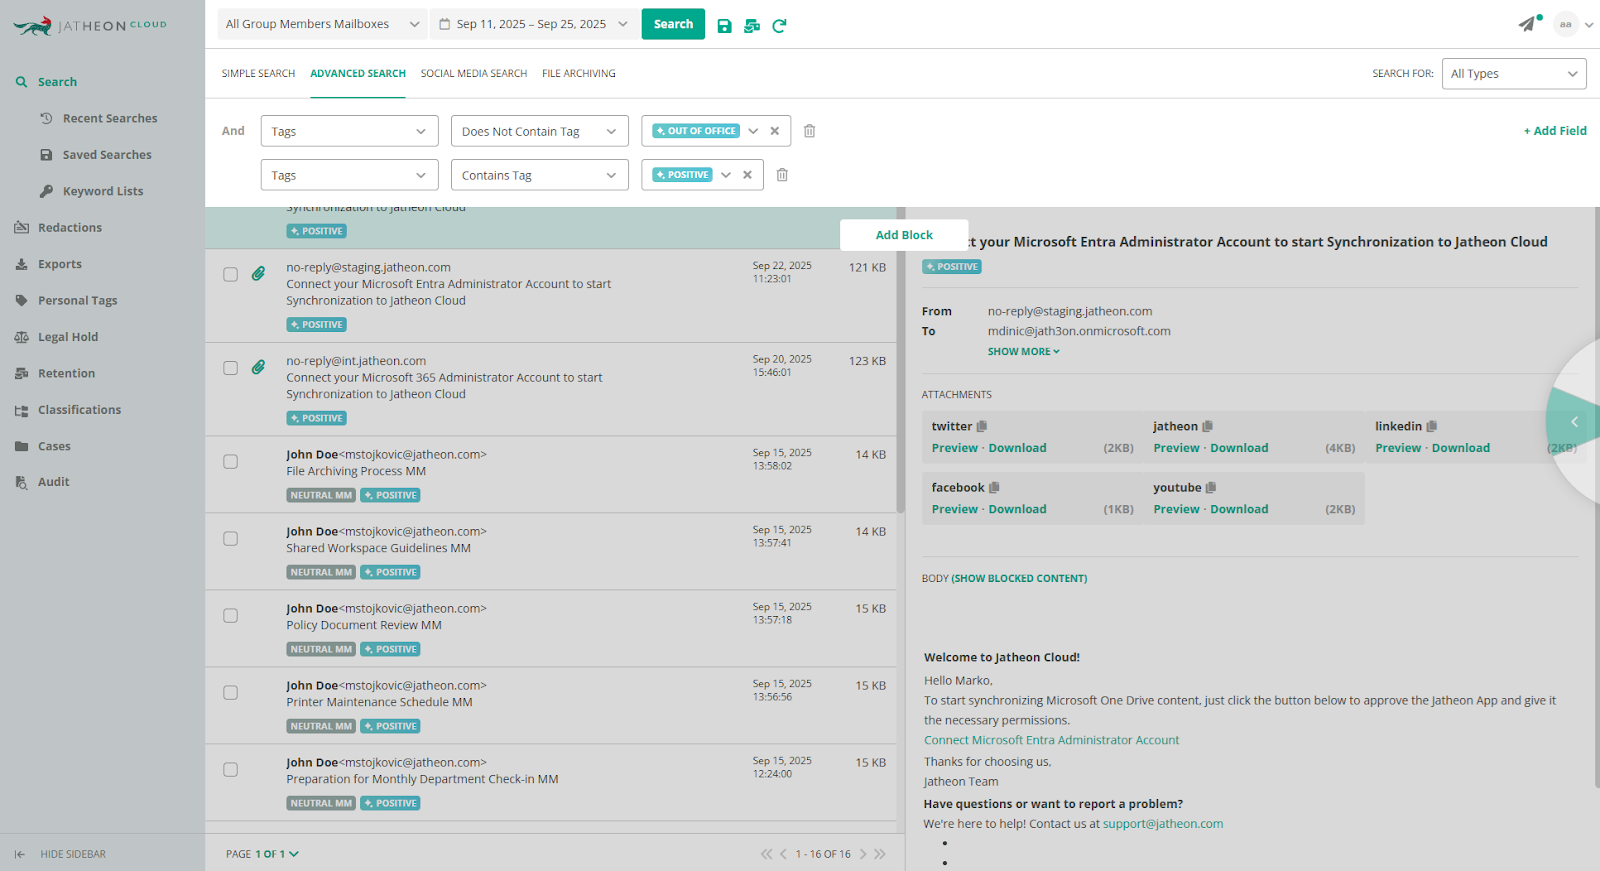
Task: Click the Recent Searches history icon
Action: (x=46, y=118)
